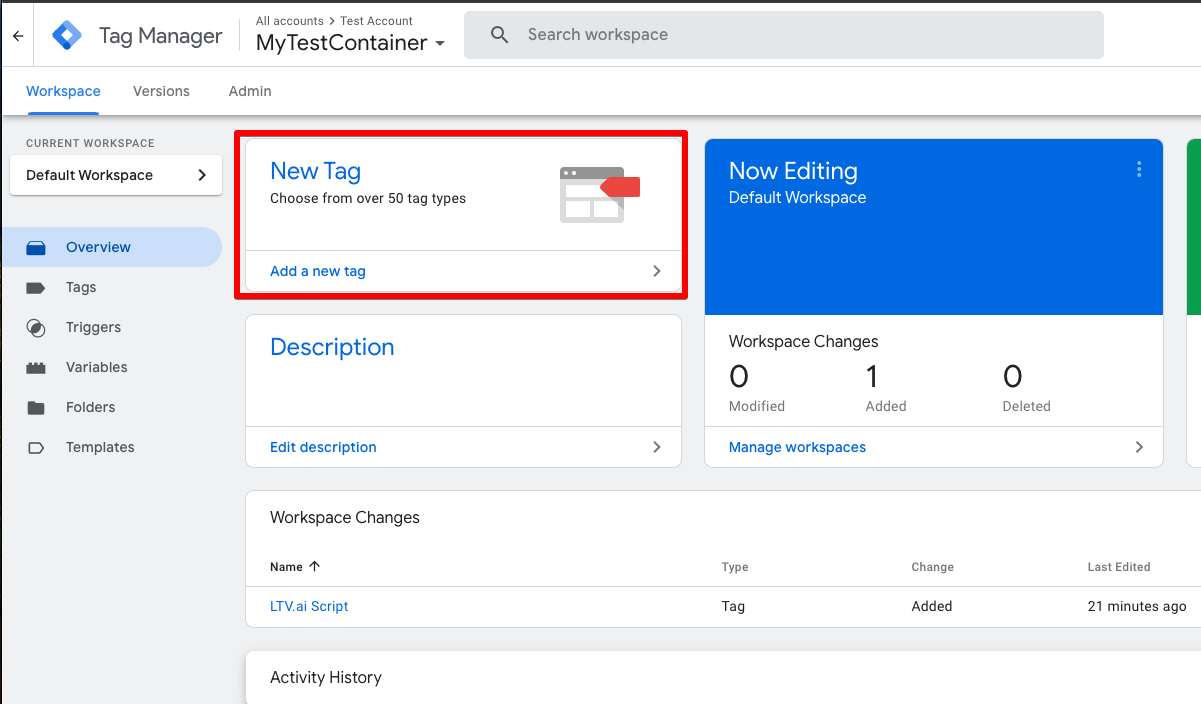Viewport: 1201px width, 704px height.
Task: Click the New Tag heading
Action: (315, 171)
